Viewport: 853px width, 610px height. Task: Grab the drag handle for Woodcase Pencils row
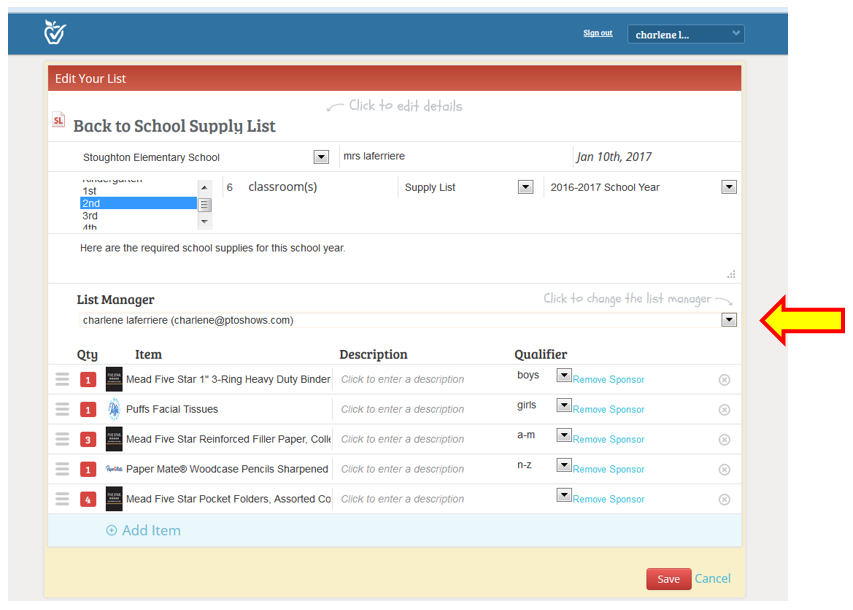63,469
